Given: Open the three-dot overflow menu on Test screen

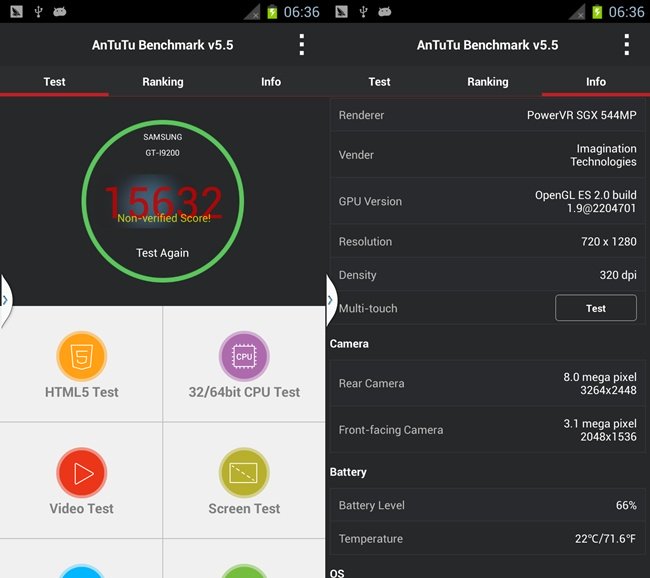Looking at the screenshot, I should [301, 45].
